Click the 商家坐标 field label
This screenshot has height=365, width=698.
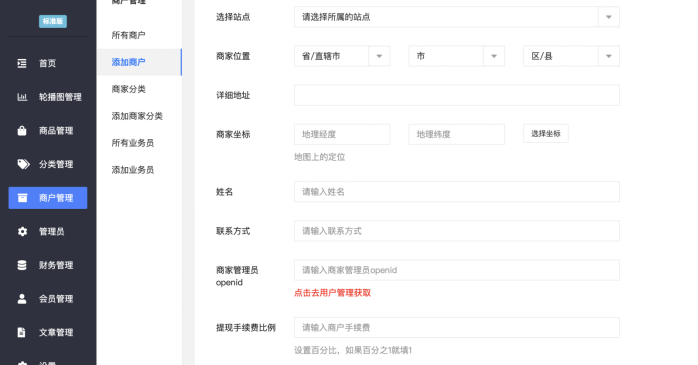pos(233,134)
